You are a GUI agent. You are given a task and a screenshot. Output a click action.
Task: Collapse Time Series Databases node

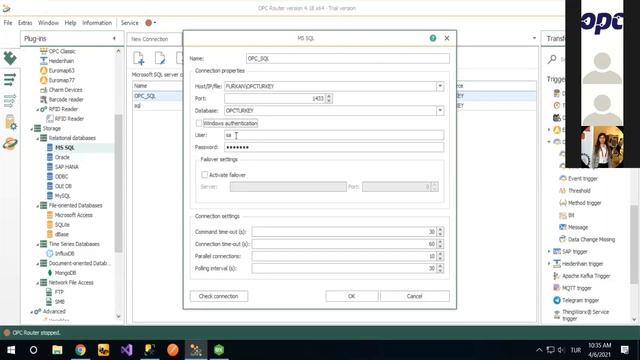(38, 244)
